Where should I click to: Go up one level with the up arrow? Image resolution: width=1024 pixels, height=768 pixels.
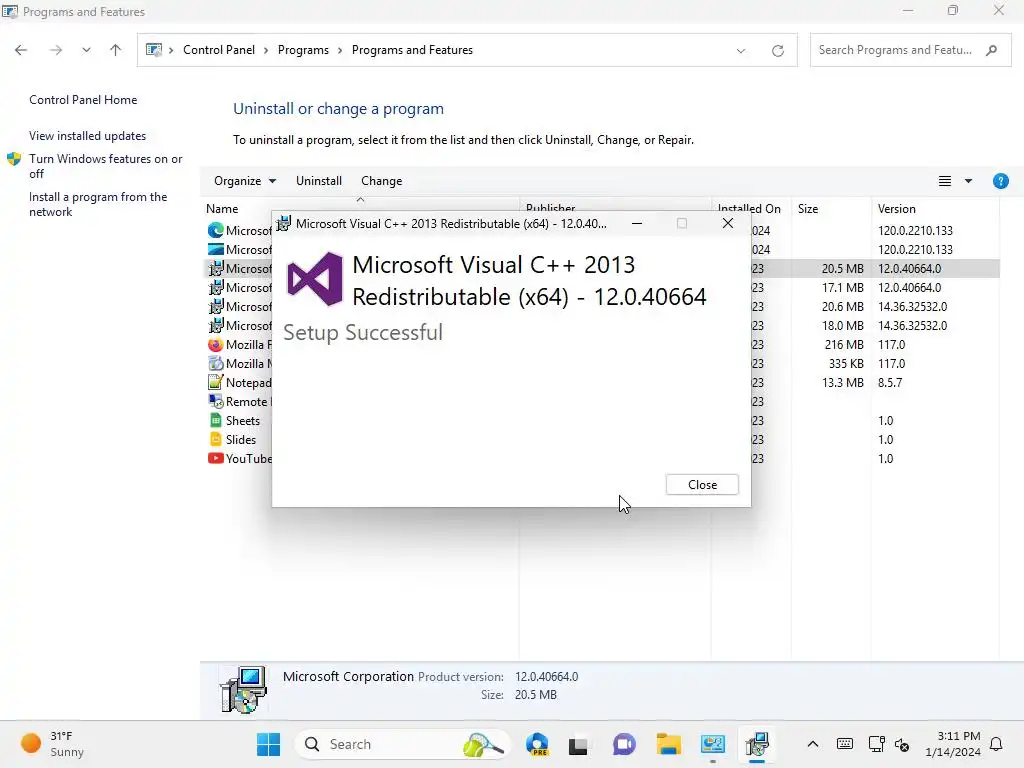pos(116,50)
